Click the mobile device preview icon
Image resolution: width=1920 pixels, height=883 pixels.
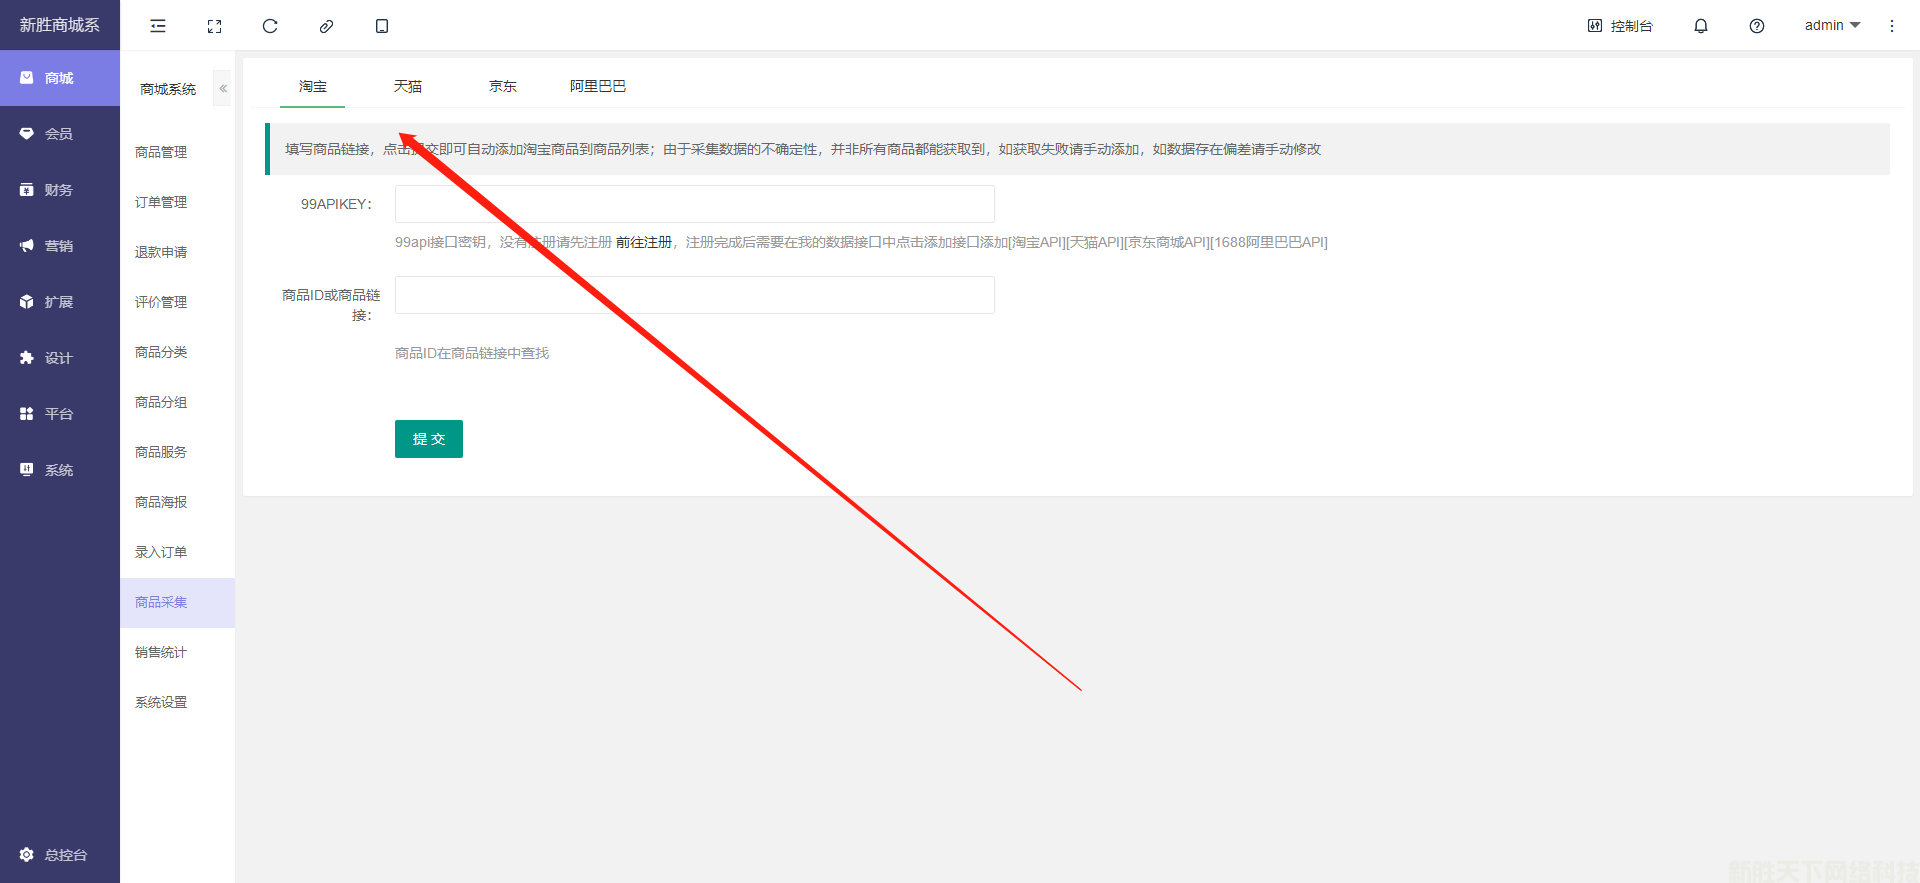pos(382,26)
